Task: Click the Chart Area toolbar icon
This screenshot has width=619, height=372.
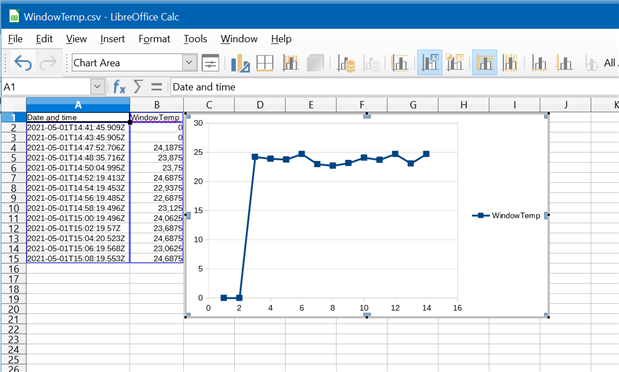Action: tap(264, 63)
